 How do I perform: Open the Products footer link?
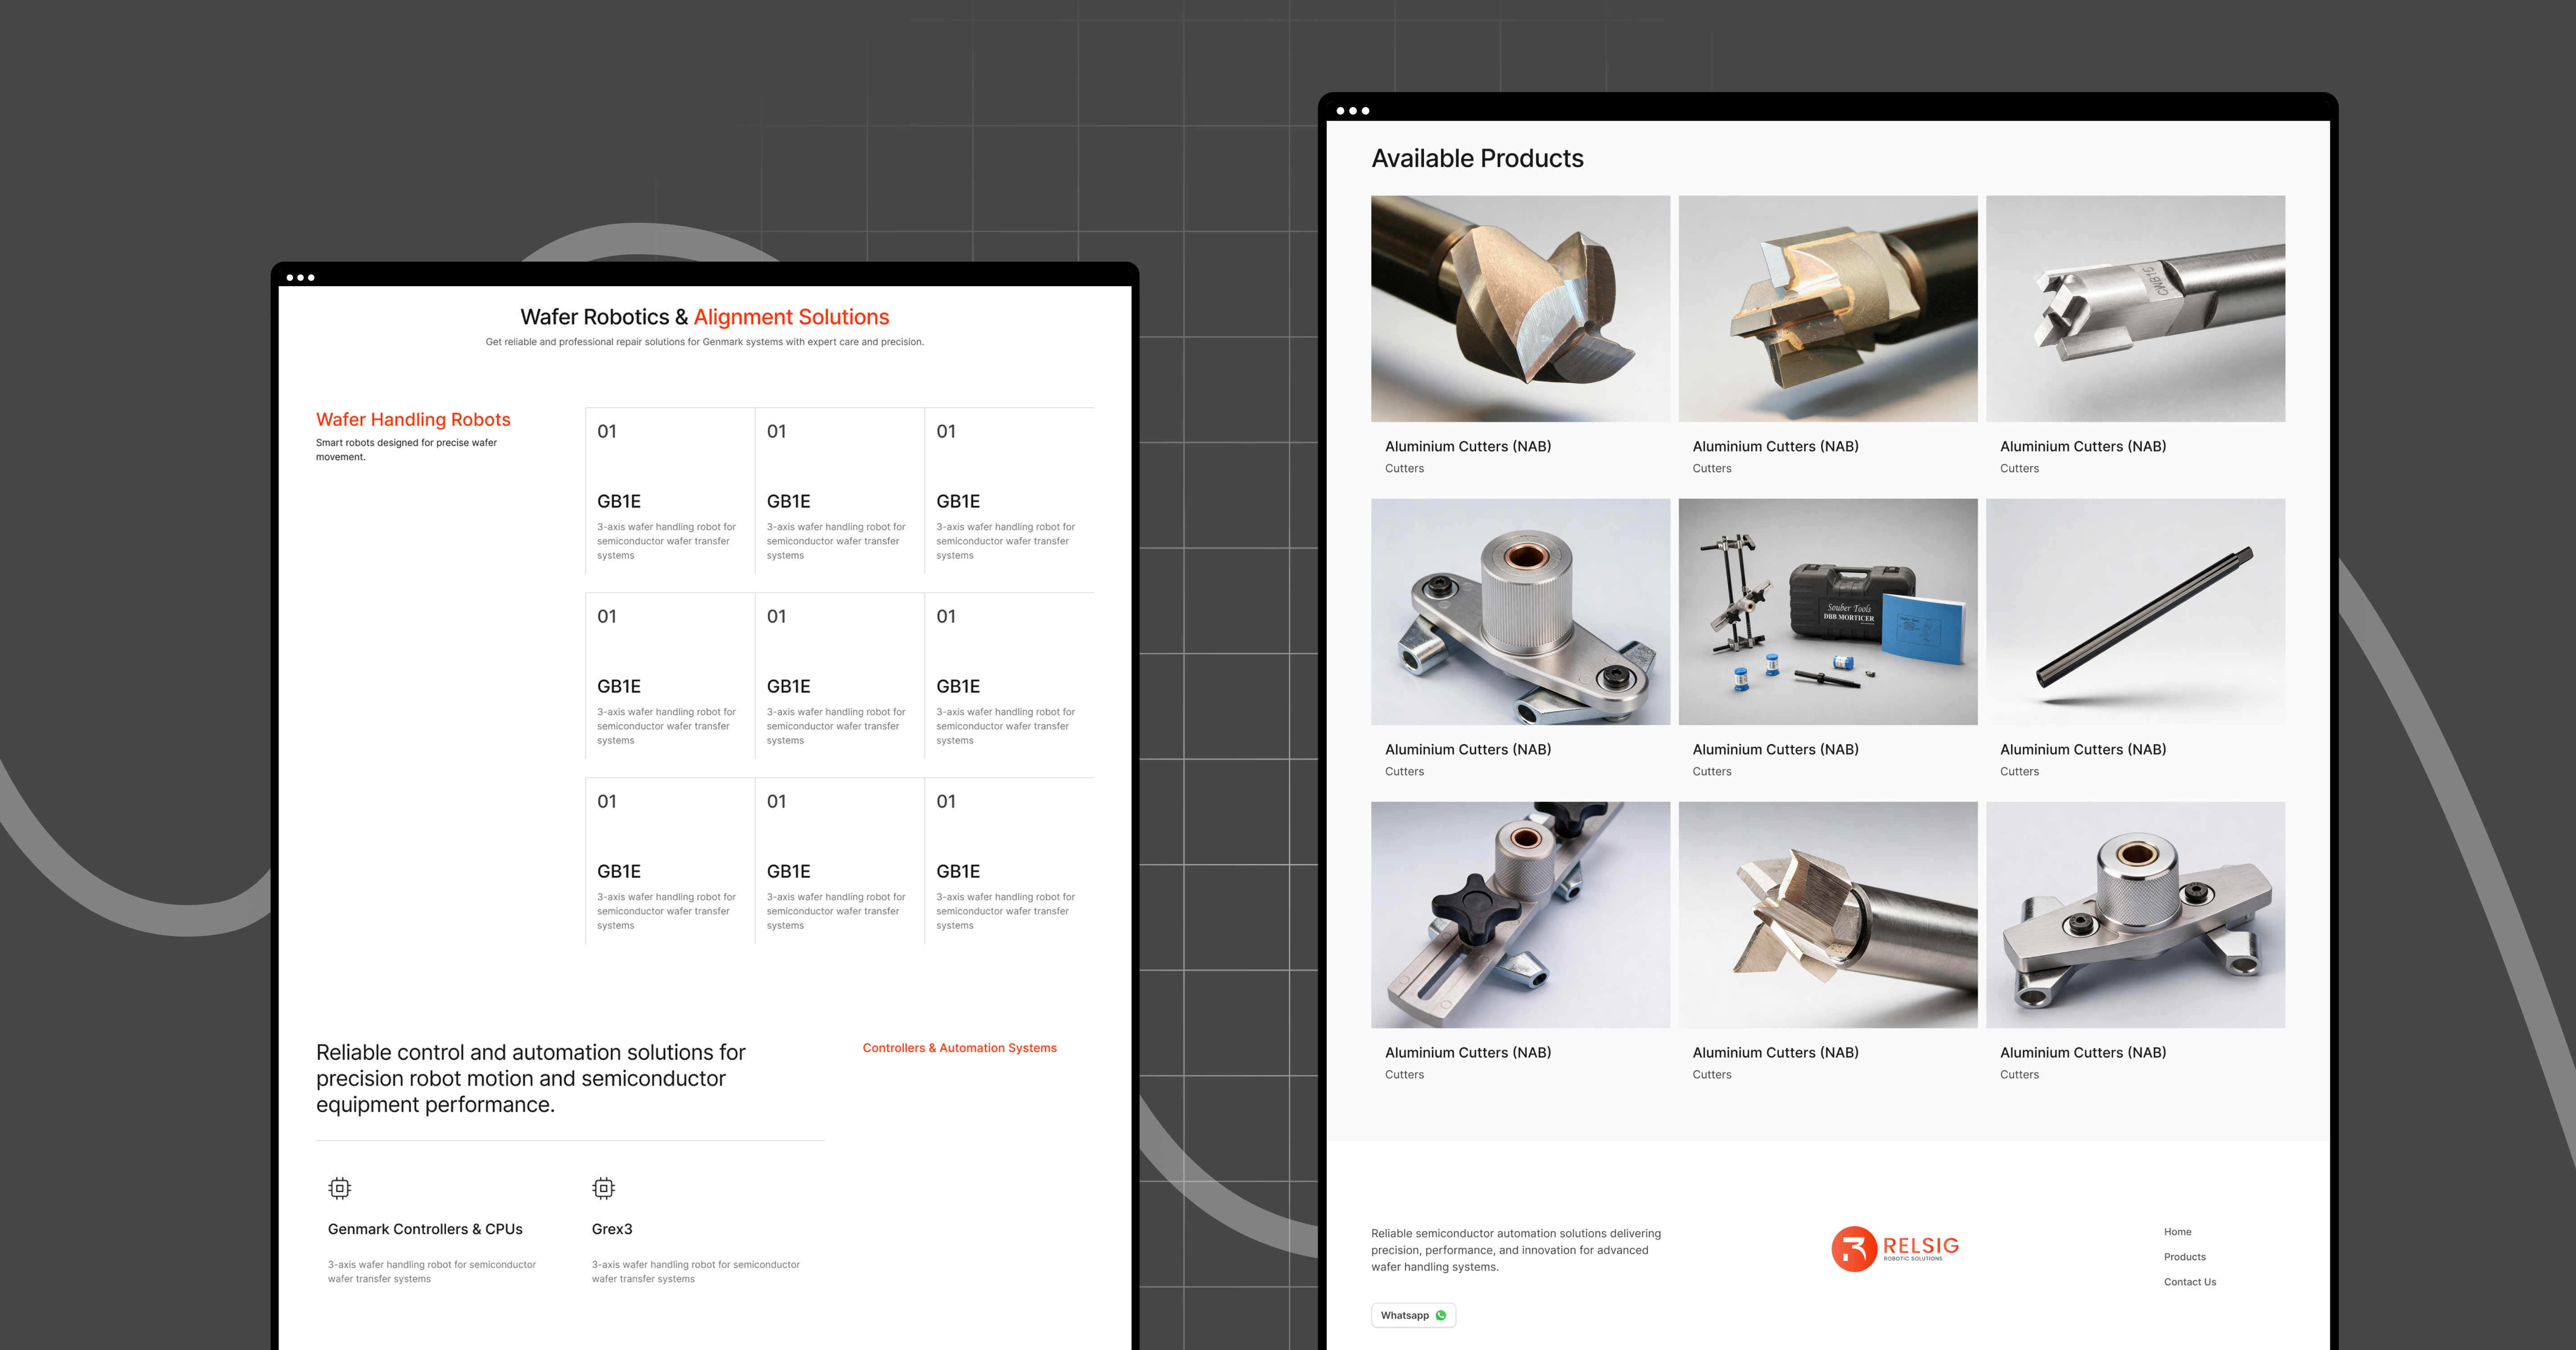[x=2184, y=1257]
